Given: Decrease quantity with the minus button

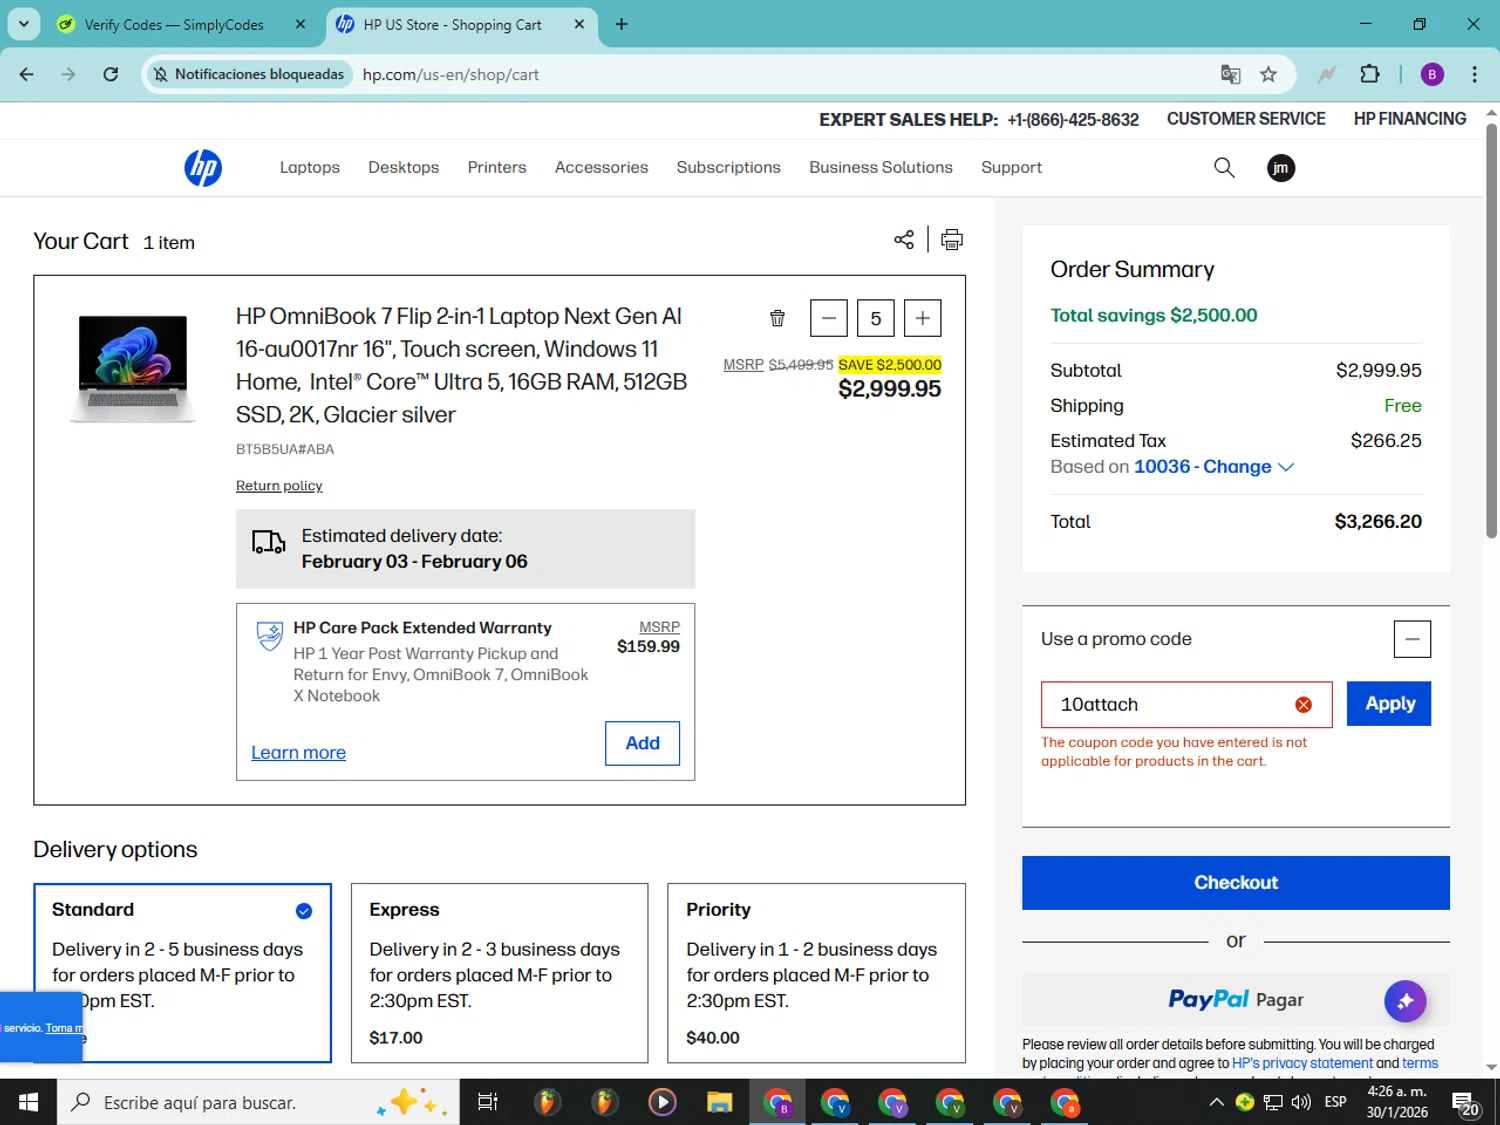Looking at the screenshot, I should pyautogui.click(x=828, y=318).
